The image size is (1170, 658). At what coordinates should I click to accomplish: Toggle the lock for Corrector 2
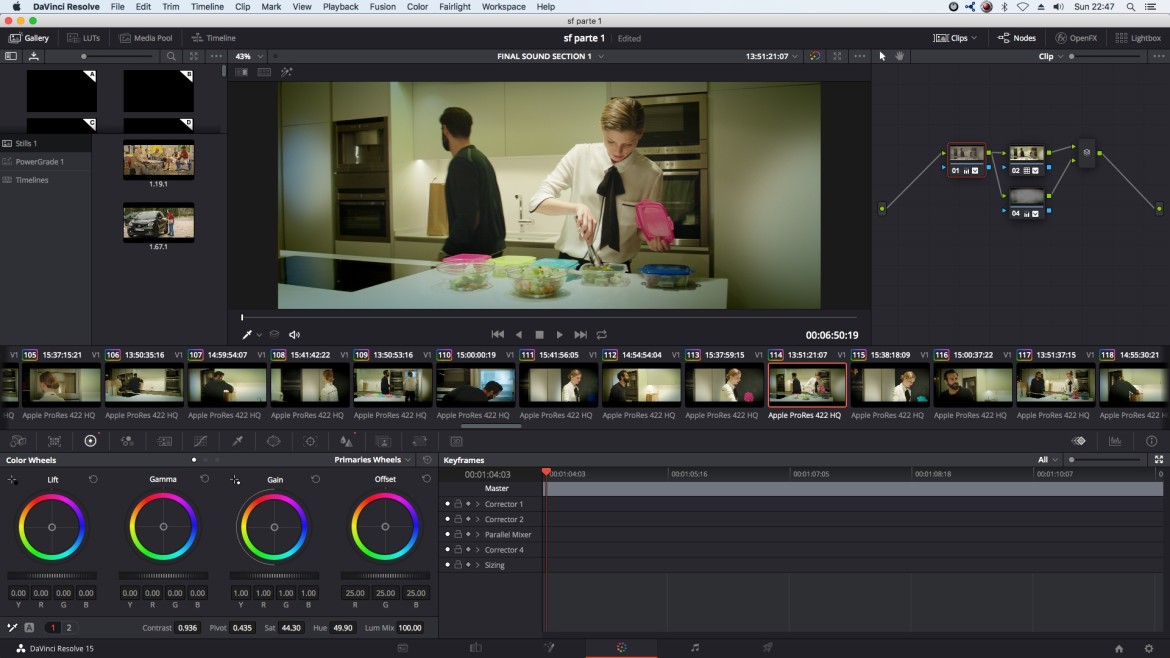click(458, 519)
